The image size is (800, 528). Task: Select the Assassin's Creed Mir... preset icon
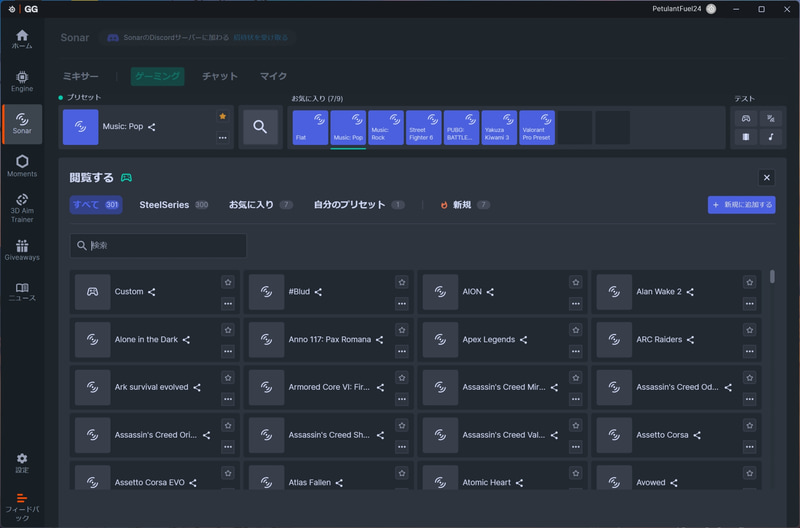[440, 387]
